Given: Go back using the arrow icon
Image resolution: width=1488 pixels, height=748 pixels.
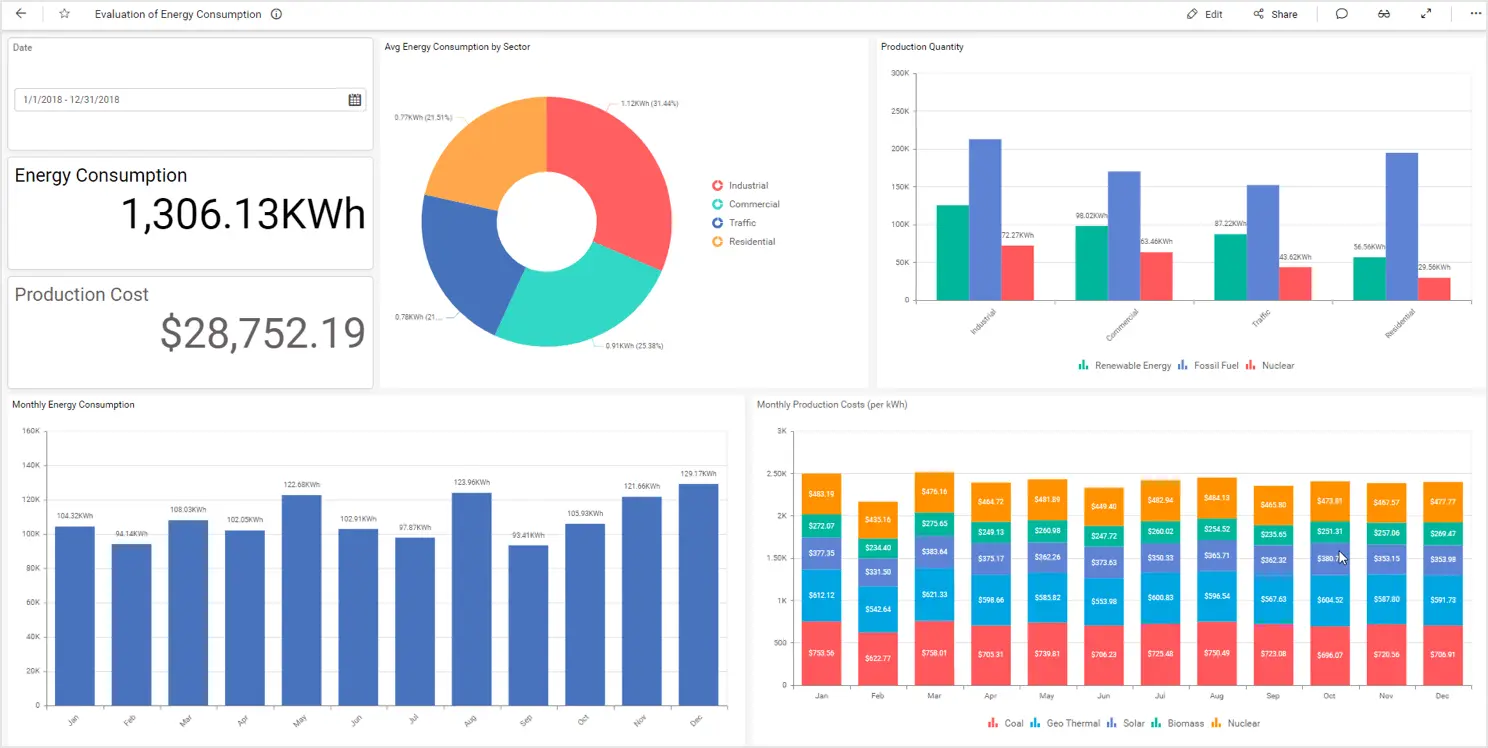Looking at the screenshot, I should click(21, 14).
